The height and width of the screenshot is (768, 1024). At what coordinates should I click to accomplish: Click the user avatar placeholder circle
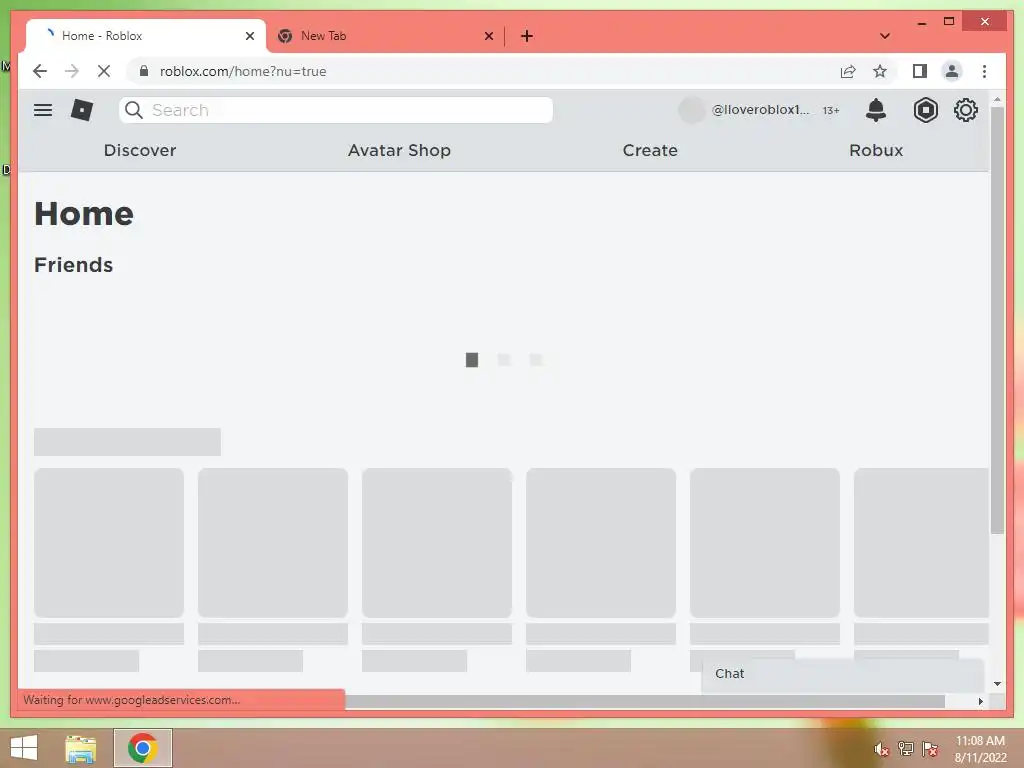pos(692,110)
